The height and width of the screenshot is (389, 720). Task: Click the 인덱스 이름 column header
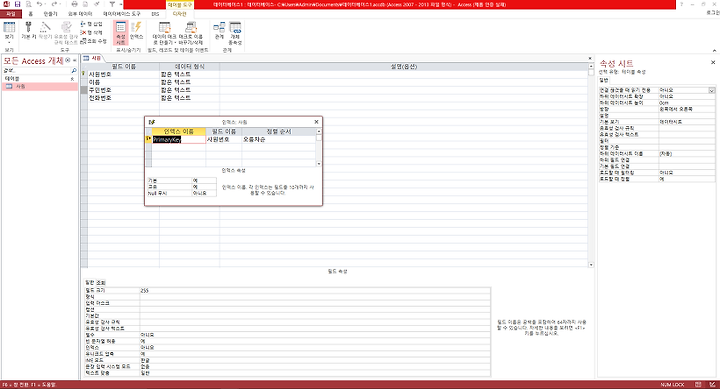(179, 131)
